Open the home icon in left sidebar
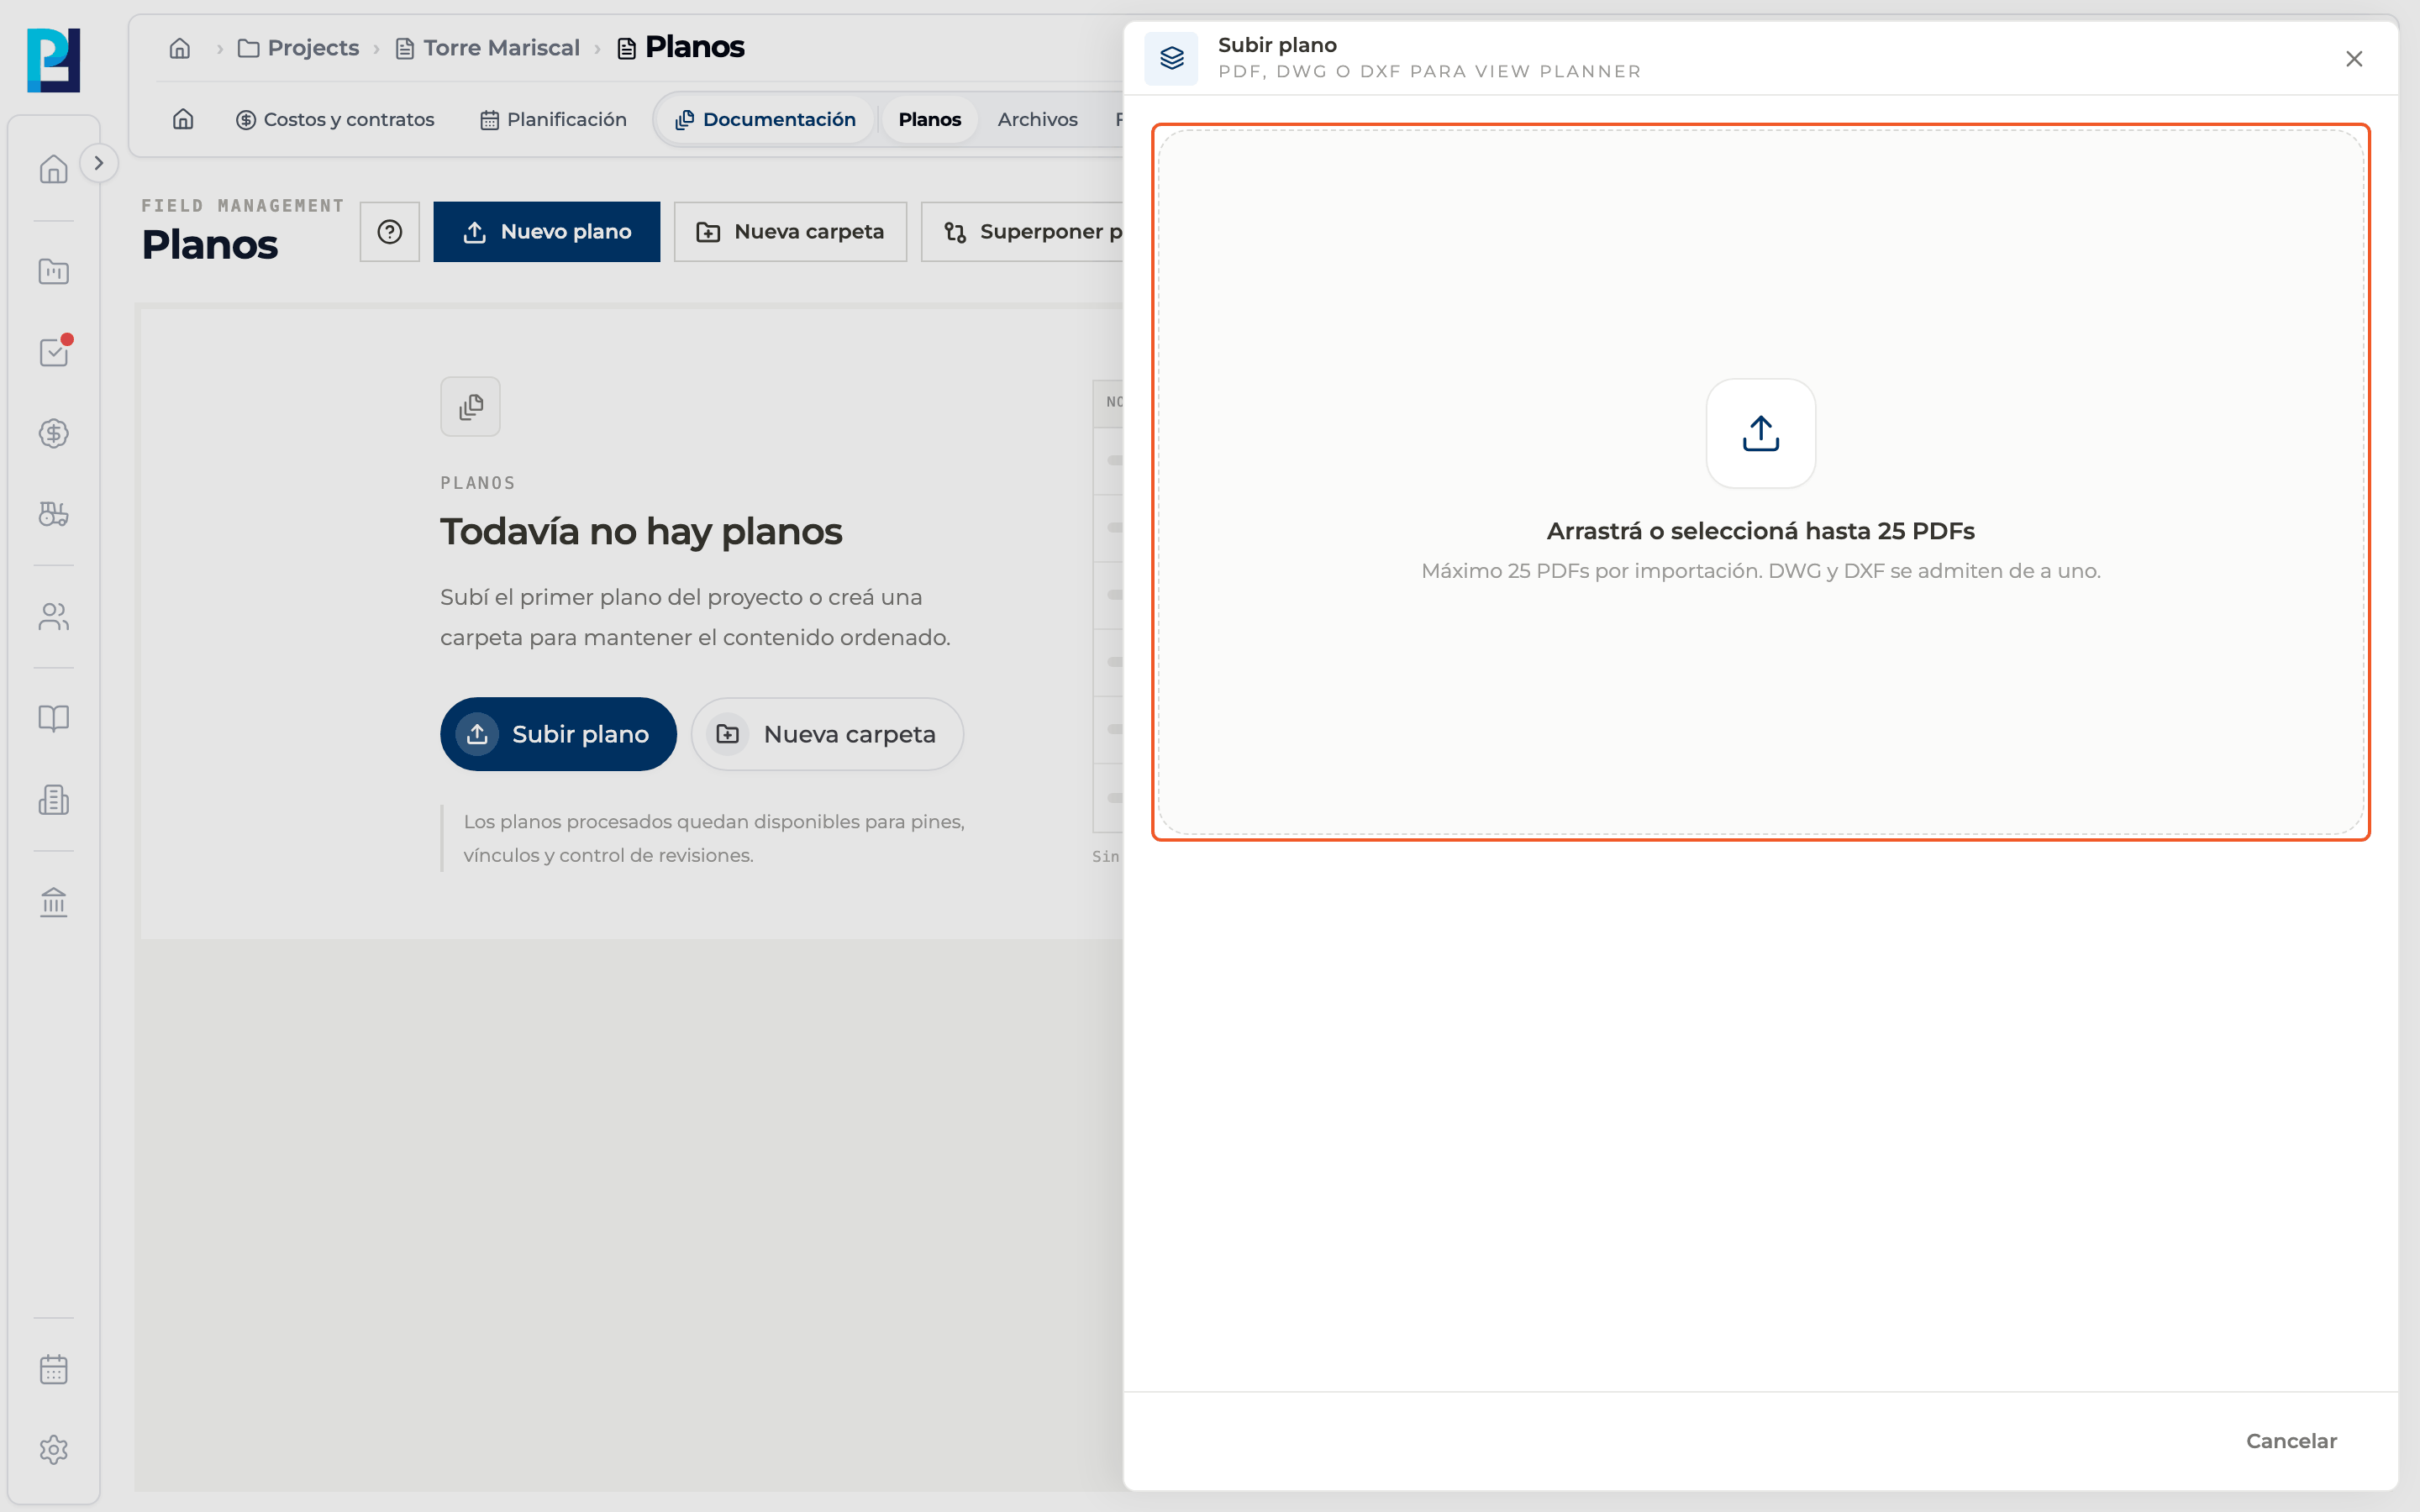Viewport: 2420px width, 1512px height. click(53, 169)
